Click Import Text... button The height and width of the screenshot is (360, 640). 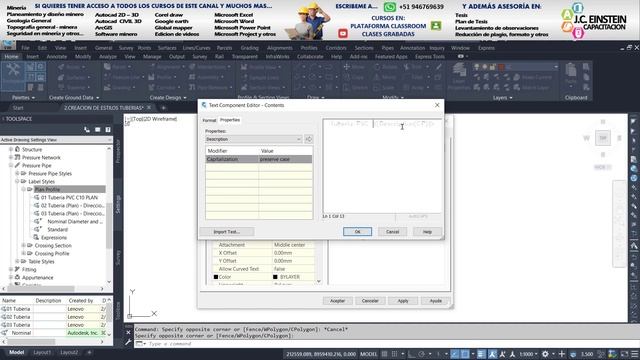[x=227, y=232]
